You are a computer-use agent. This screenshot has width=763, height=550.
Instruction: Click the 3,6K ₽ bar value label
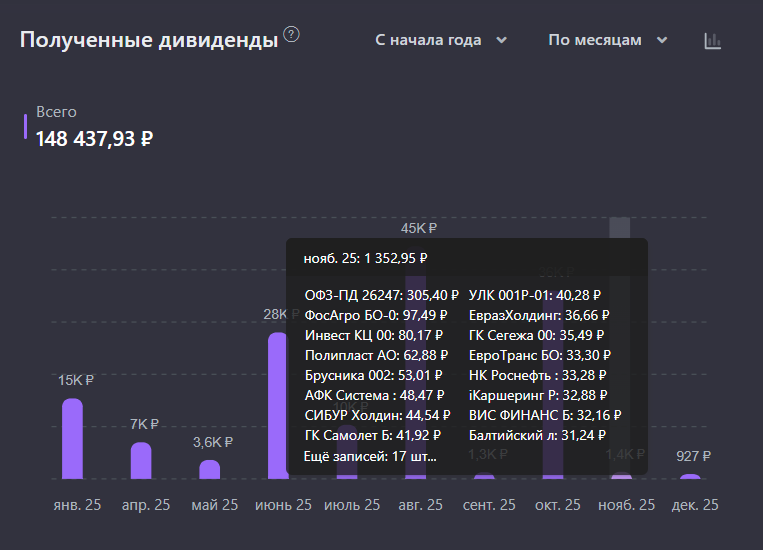213,442
